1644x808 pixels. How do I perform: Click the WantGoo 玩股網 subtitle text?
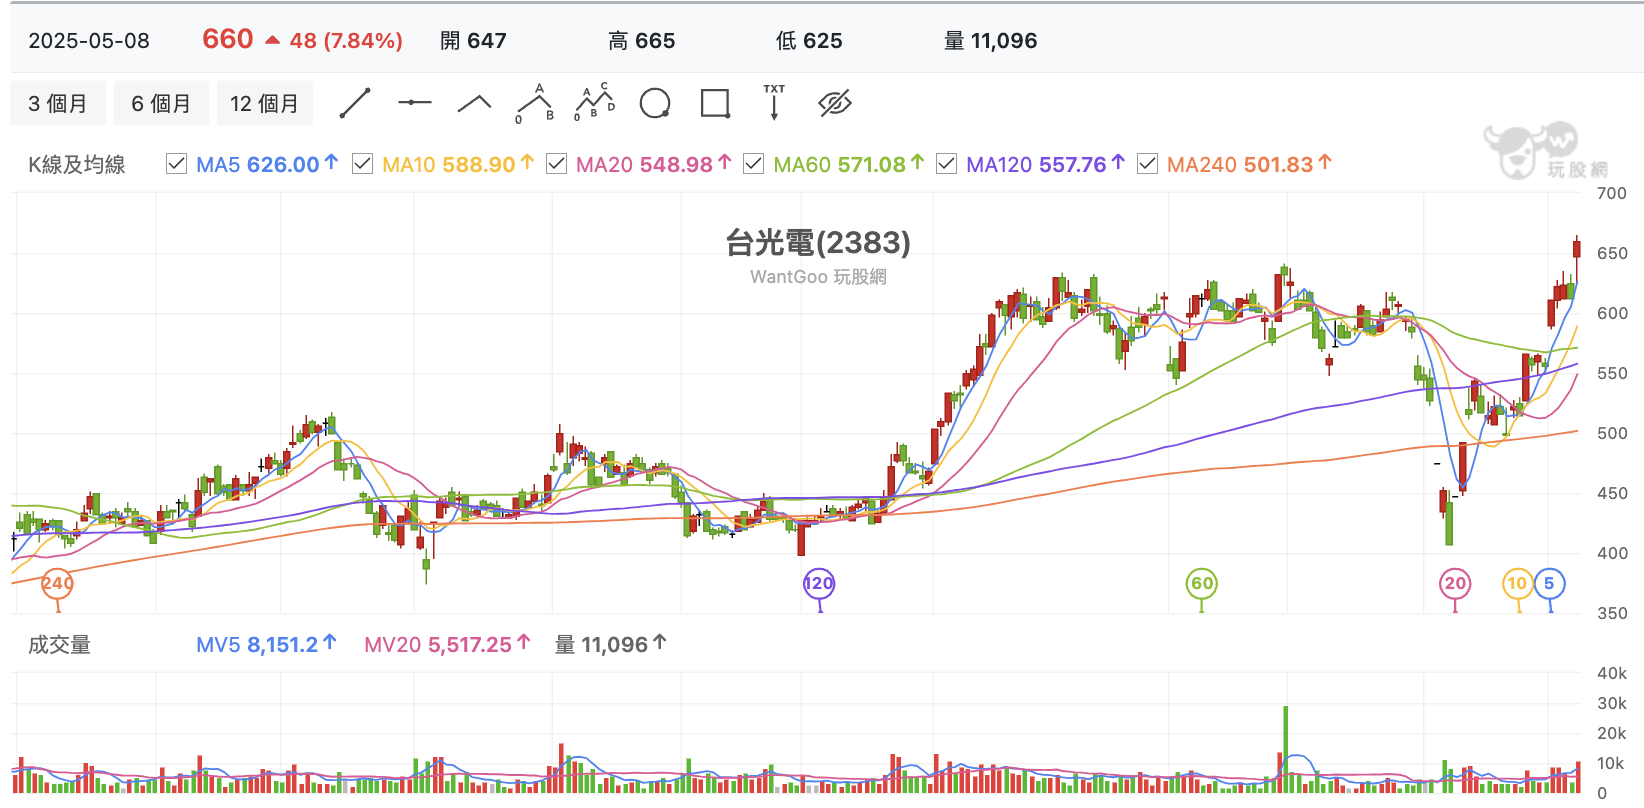pyautogui.click(x=818, y=277)
